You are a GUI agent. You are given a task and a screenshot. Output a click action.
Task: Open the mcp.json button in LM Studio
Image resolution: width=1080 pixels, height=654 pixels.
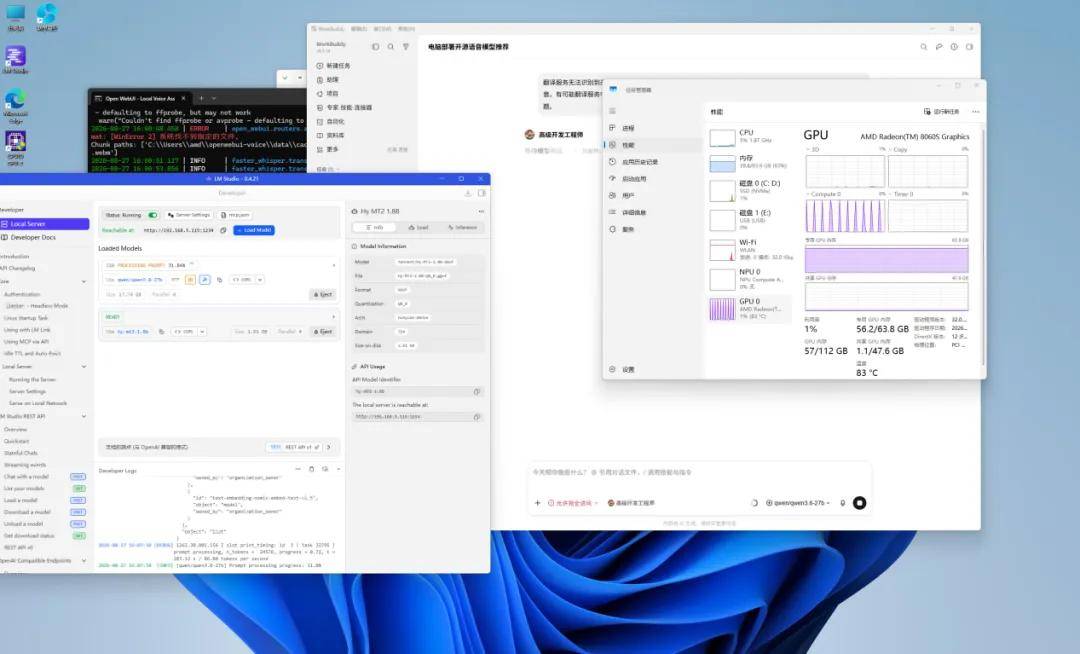tap(236, 215)
